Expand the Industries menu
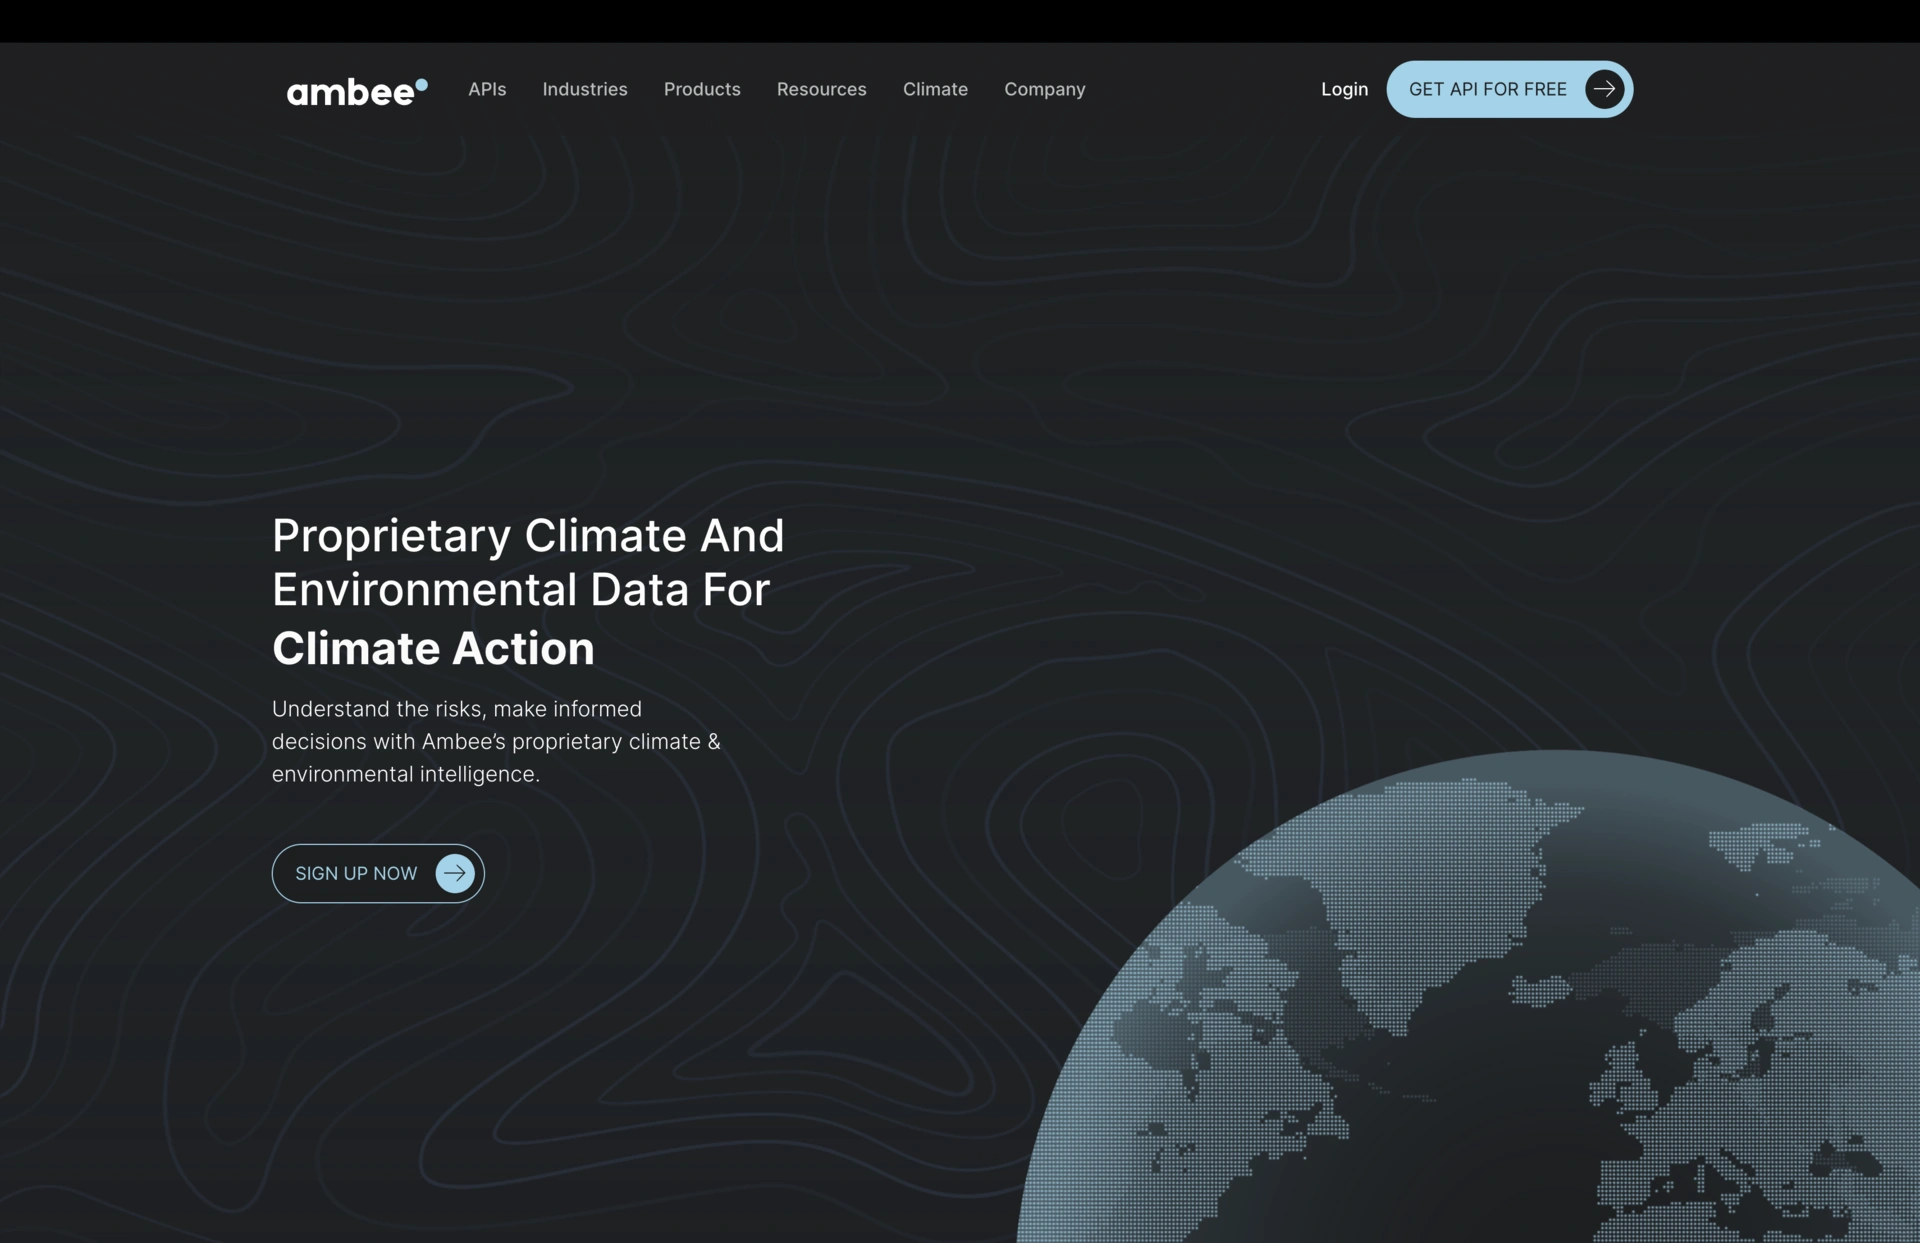The width and height of the screenshot is (1920, 1243). coord(584,89)
